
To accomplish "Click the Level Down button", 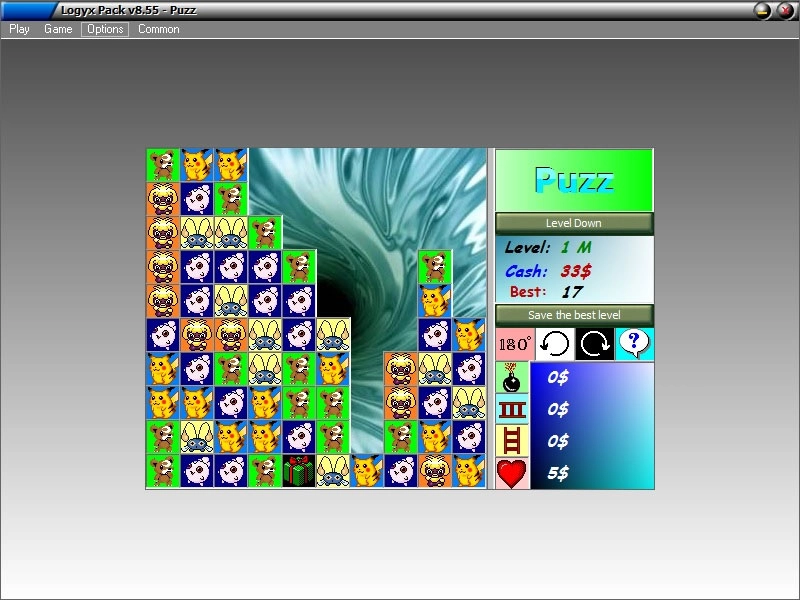I will coord(574,223).
